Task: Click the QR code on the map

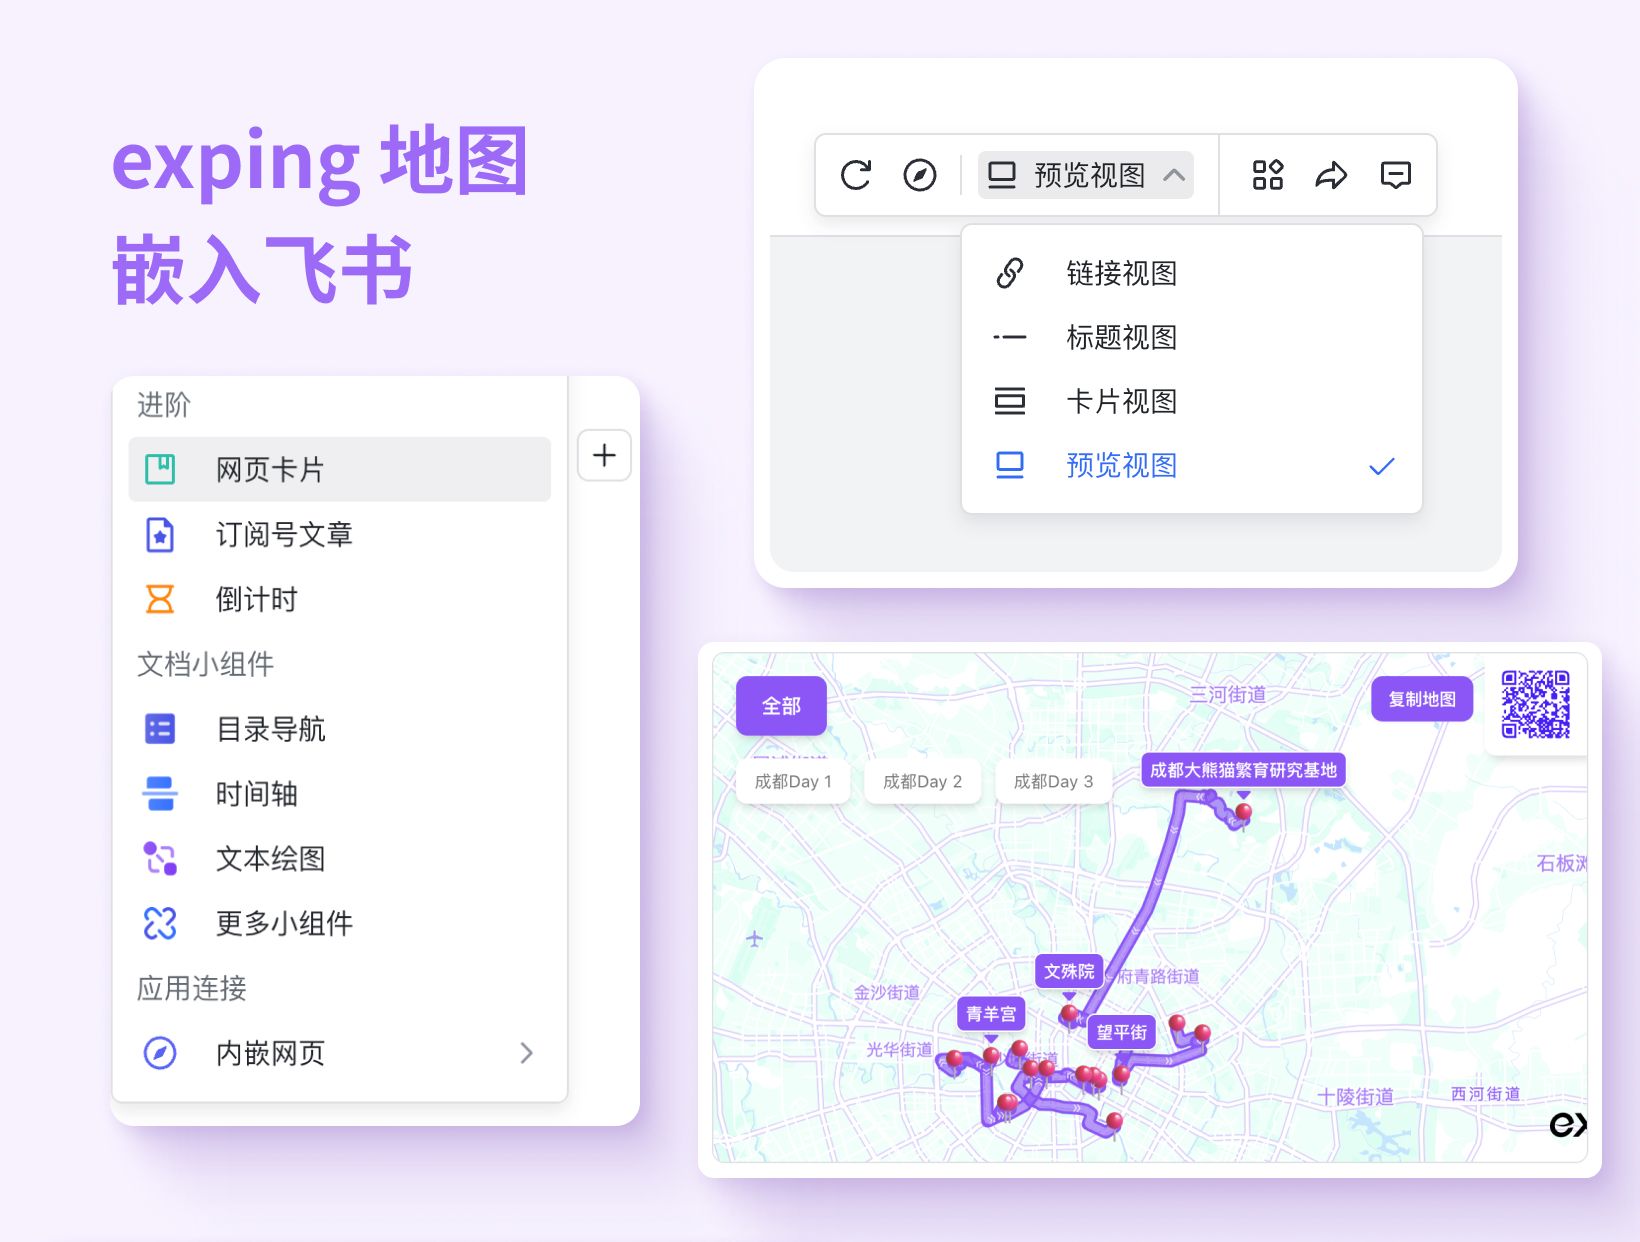Action: tap(1536, 704)
